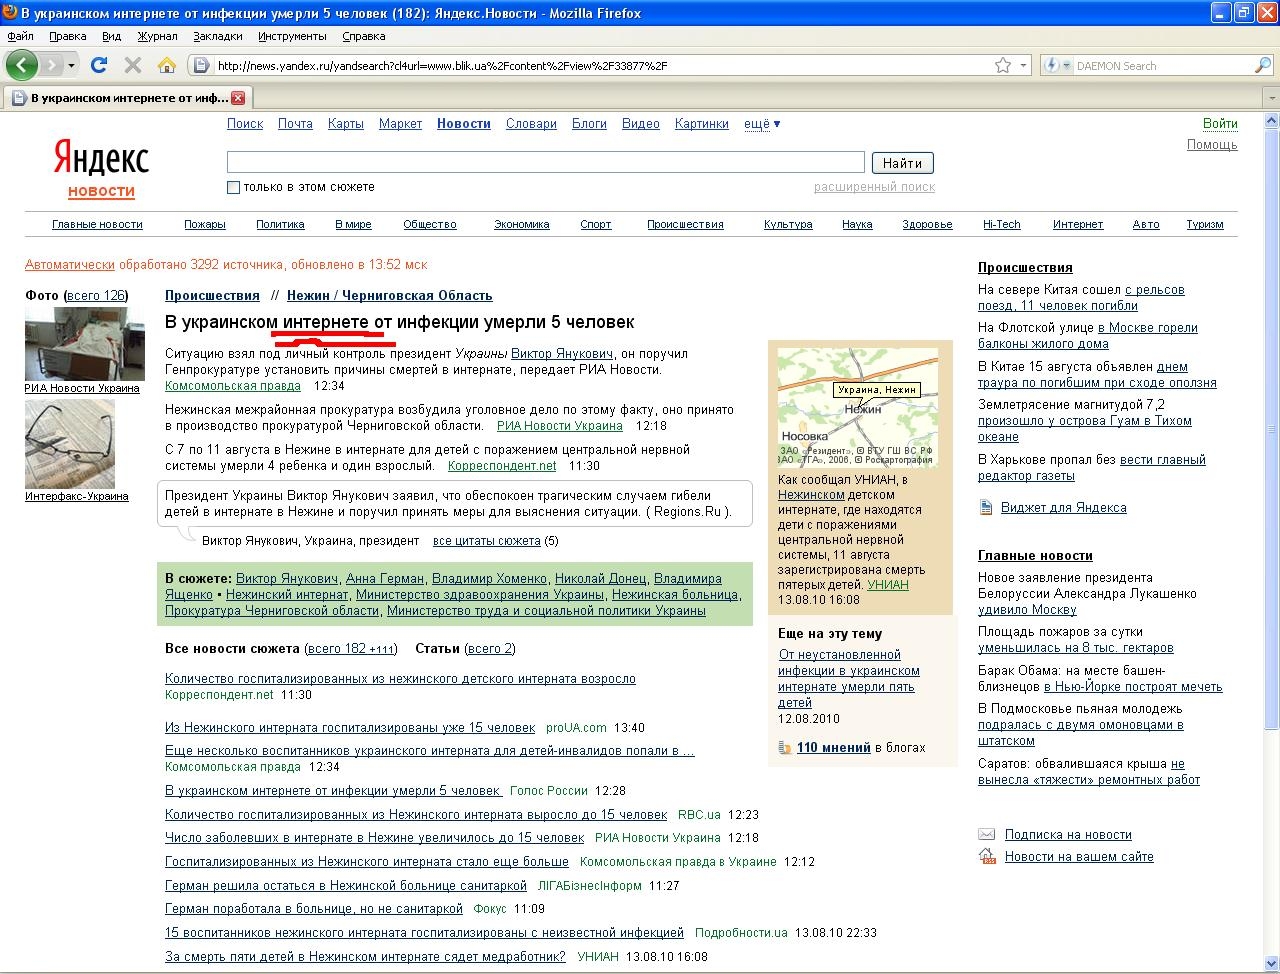Viewport: 1280px width, 974px height.
Task: Select the Карты service link
Action: coord(345,124)
